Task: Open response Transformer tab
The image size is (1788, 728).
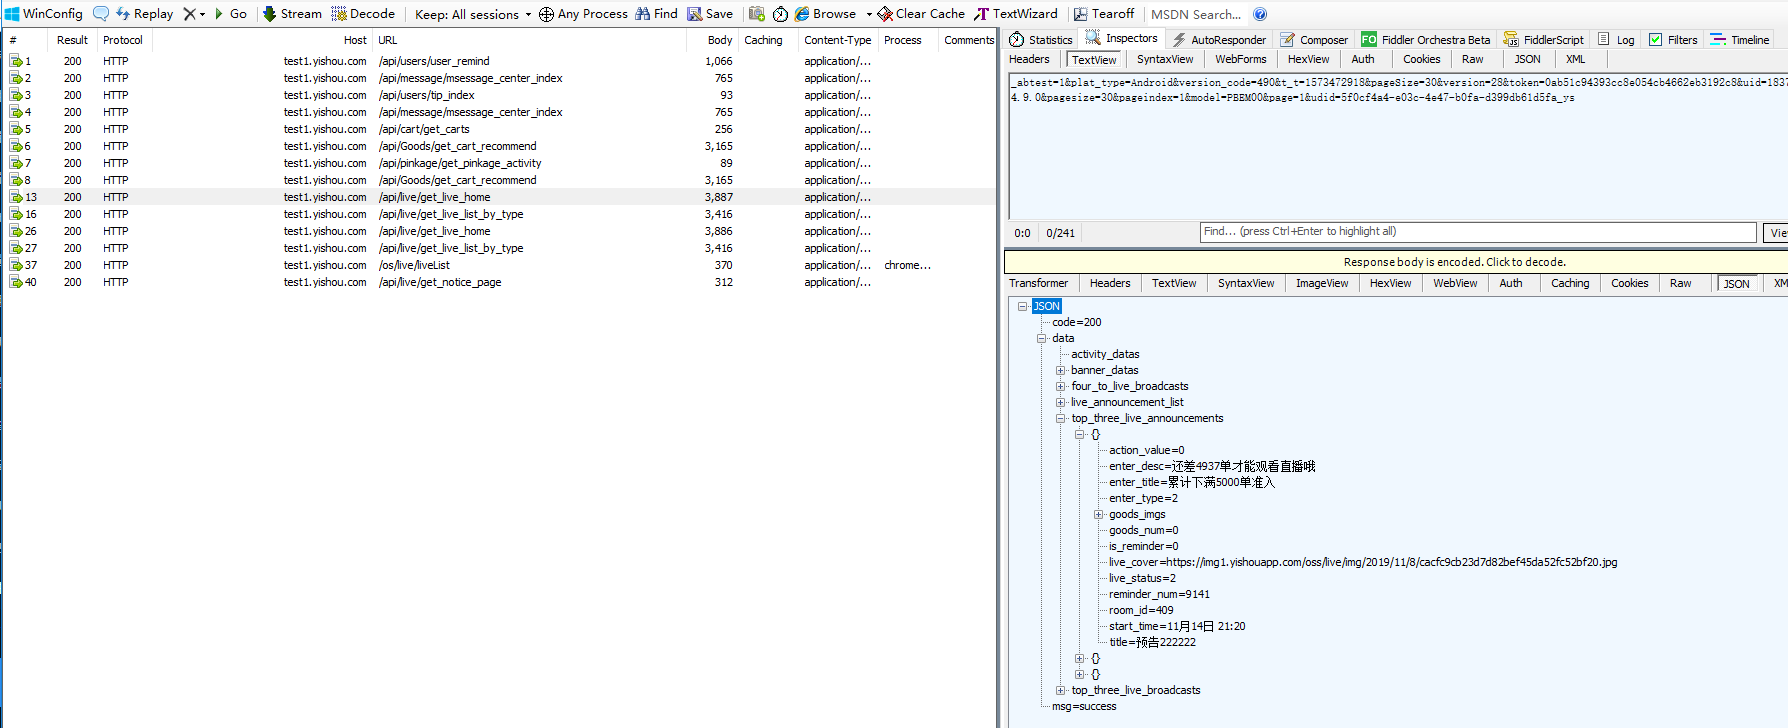Action: (1038, 283)
